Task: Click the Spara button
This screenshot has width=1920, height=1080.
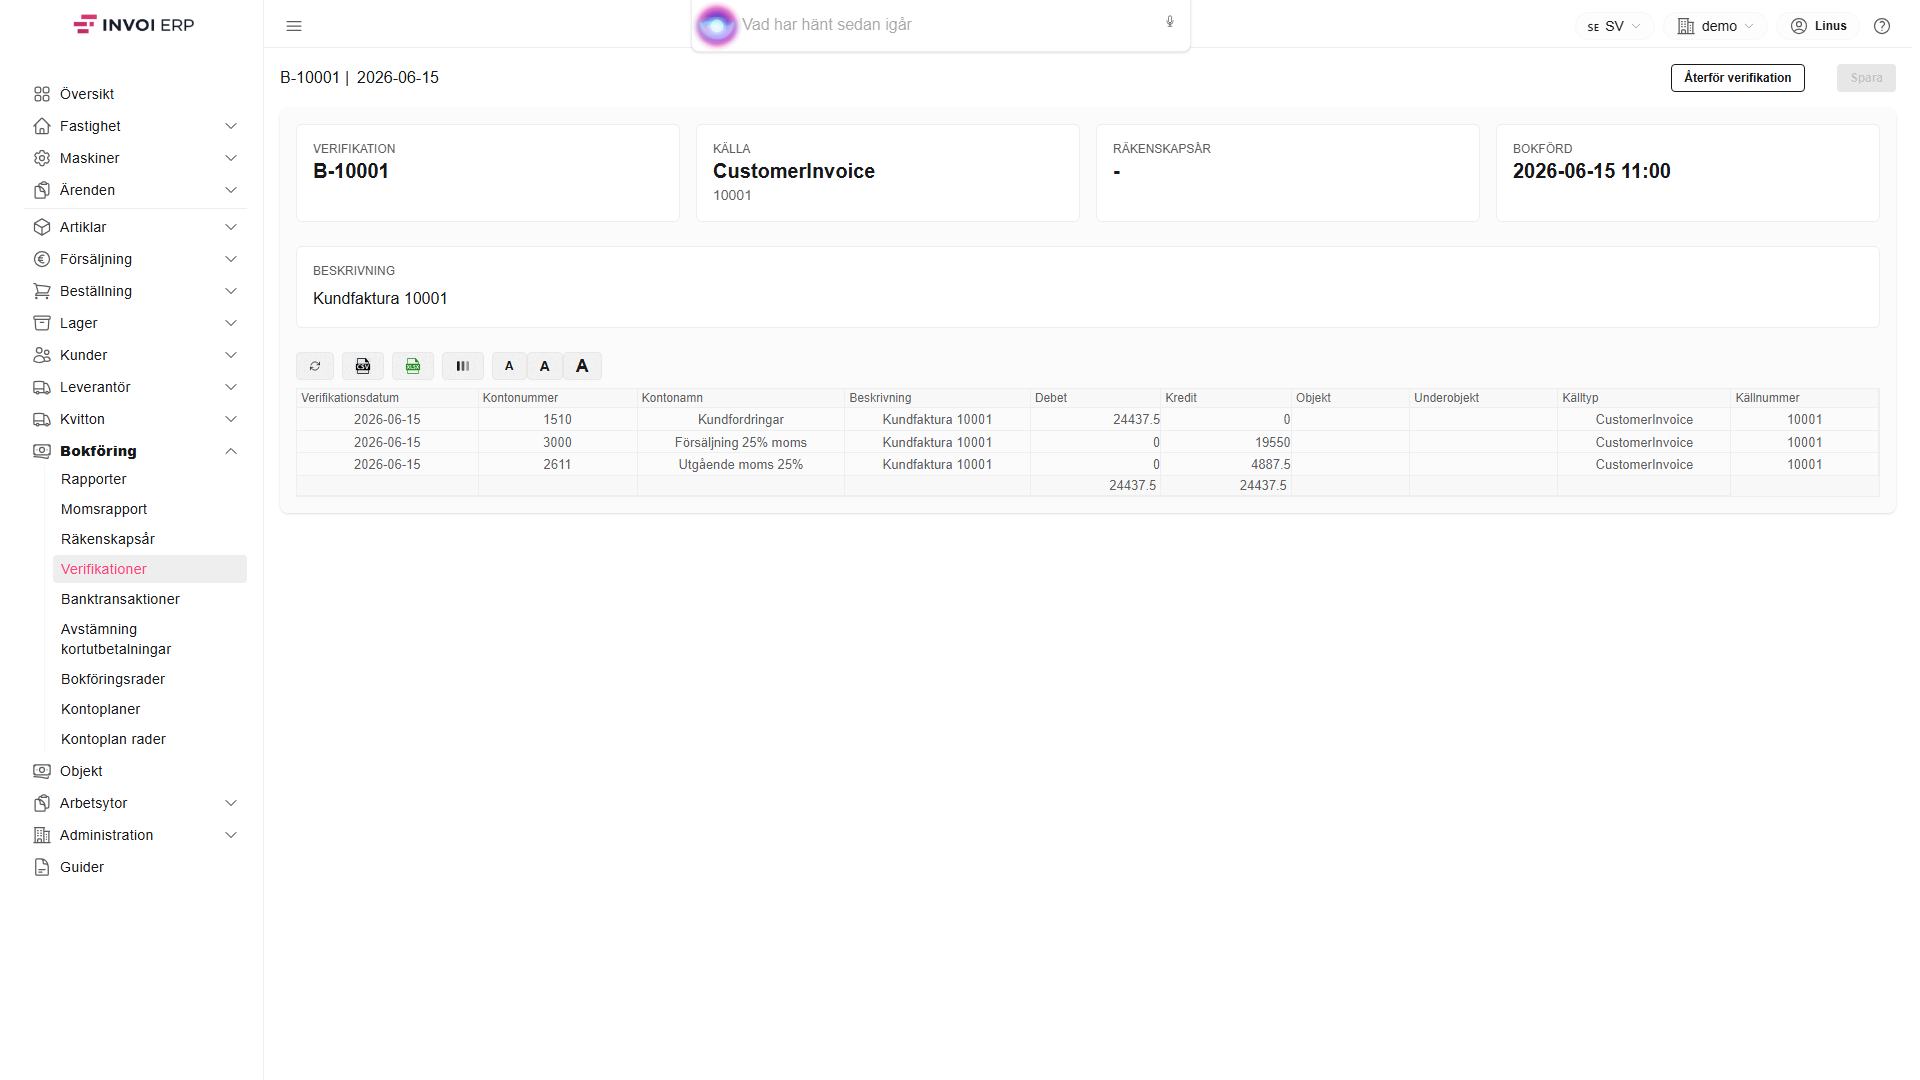Action: (x=1866, y=78)
